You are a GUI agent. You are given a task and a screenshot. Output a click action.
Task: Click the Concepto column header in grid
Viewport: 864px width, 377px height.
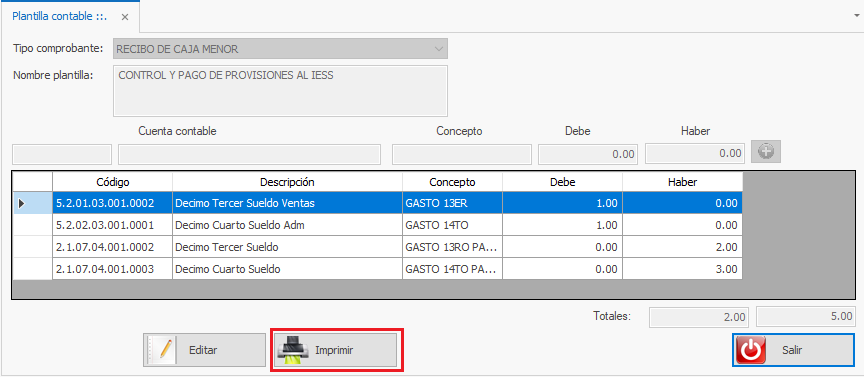pos(452,182)
